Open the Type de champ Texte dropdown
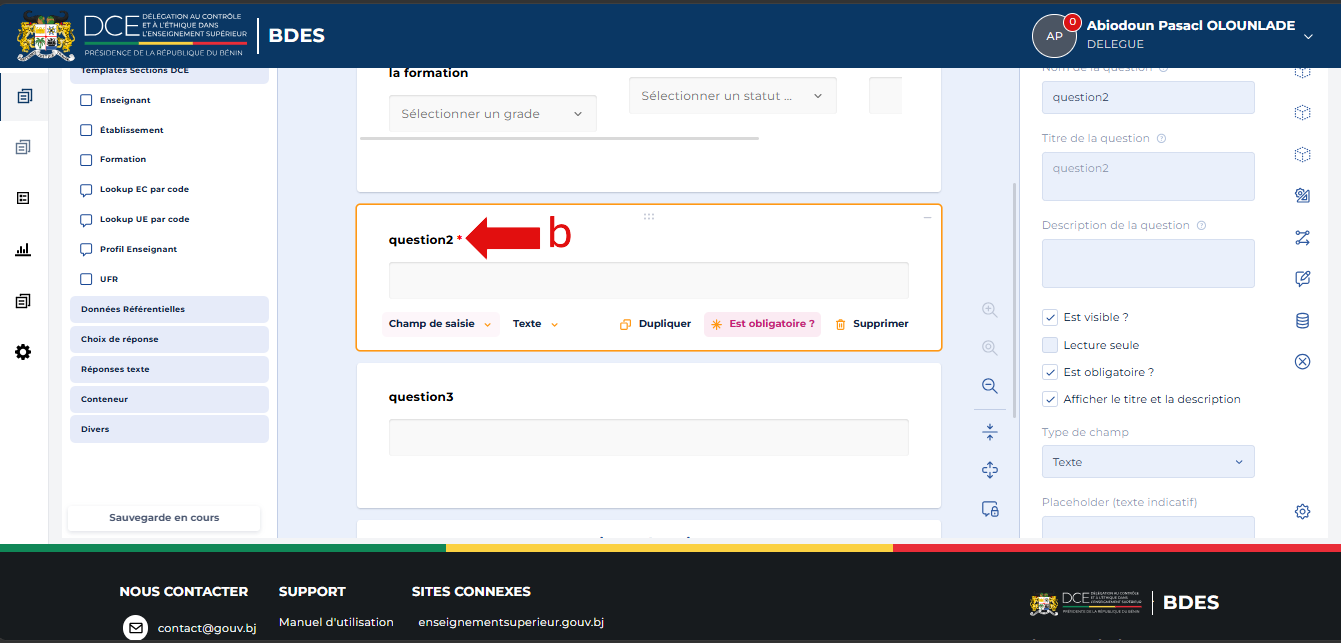Screen dimensions: 1341x643 tap(1148, 462)
